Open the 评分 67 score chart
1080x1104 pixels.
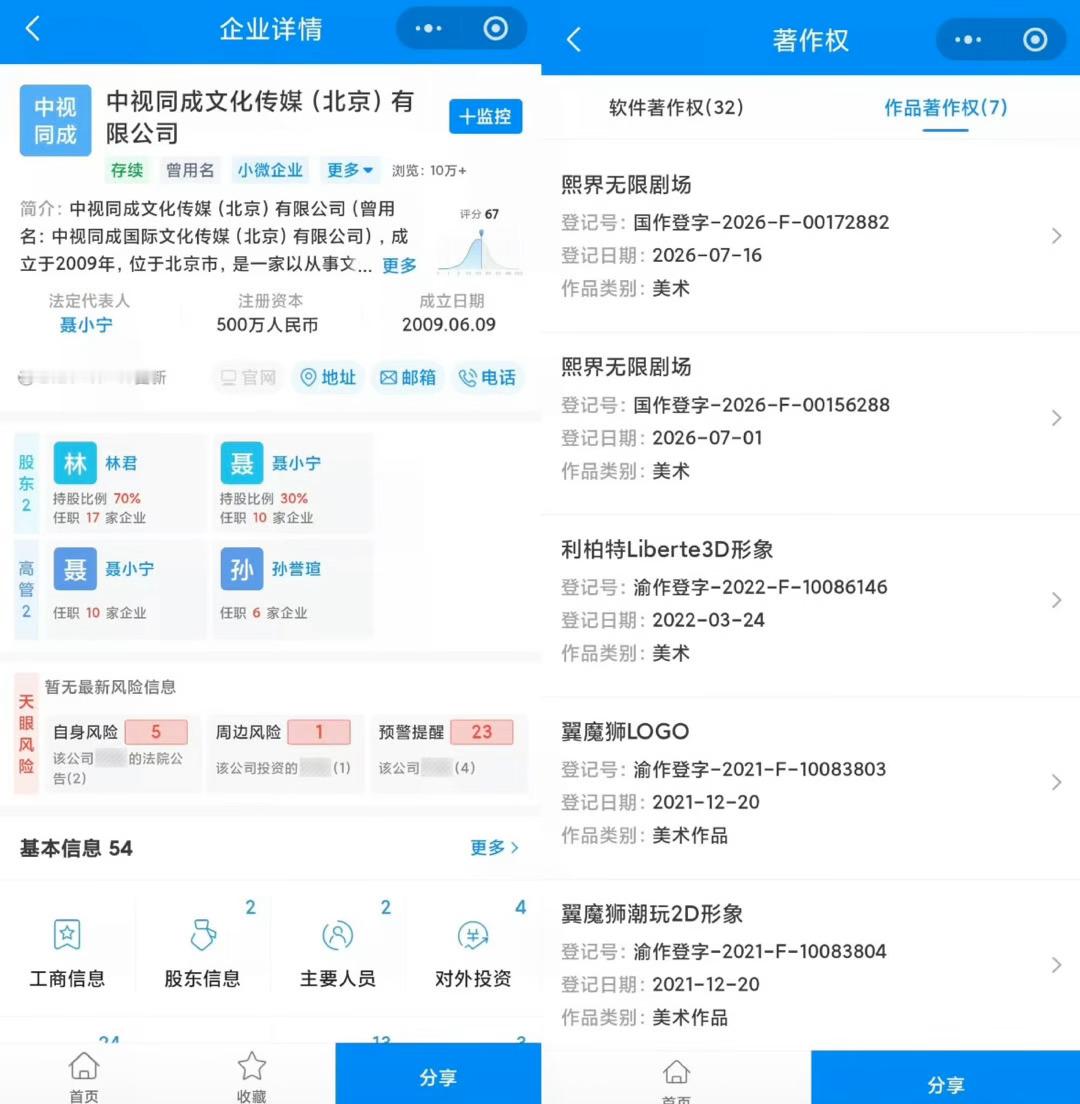(479, 242)
